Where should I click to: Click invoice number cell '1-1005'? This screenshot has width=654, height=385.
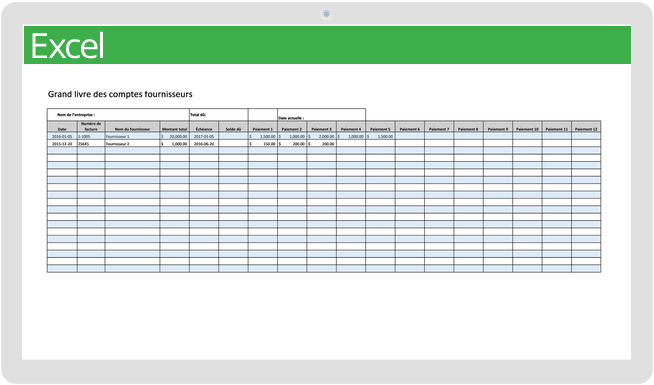(91, 136)
